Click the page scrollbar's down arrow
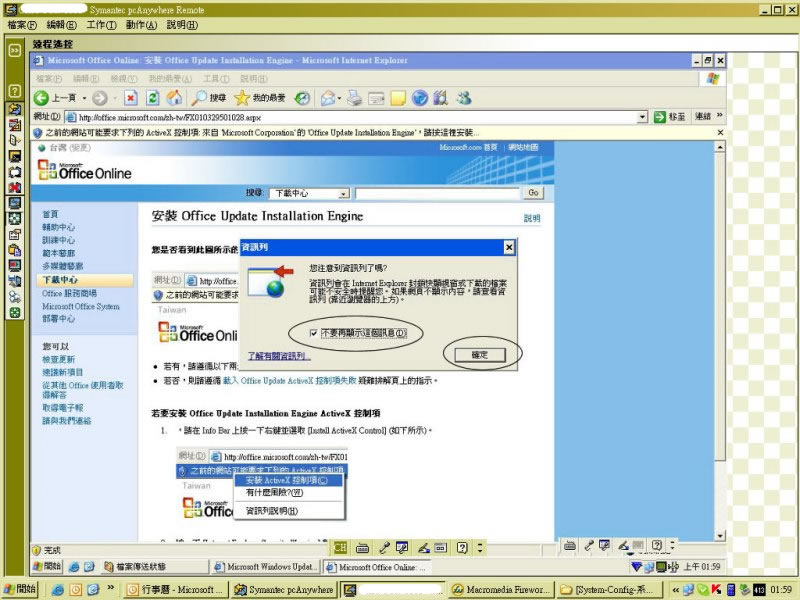This screenshot has width=800, height=600. (719, 536)
